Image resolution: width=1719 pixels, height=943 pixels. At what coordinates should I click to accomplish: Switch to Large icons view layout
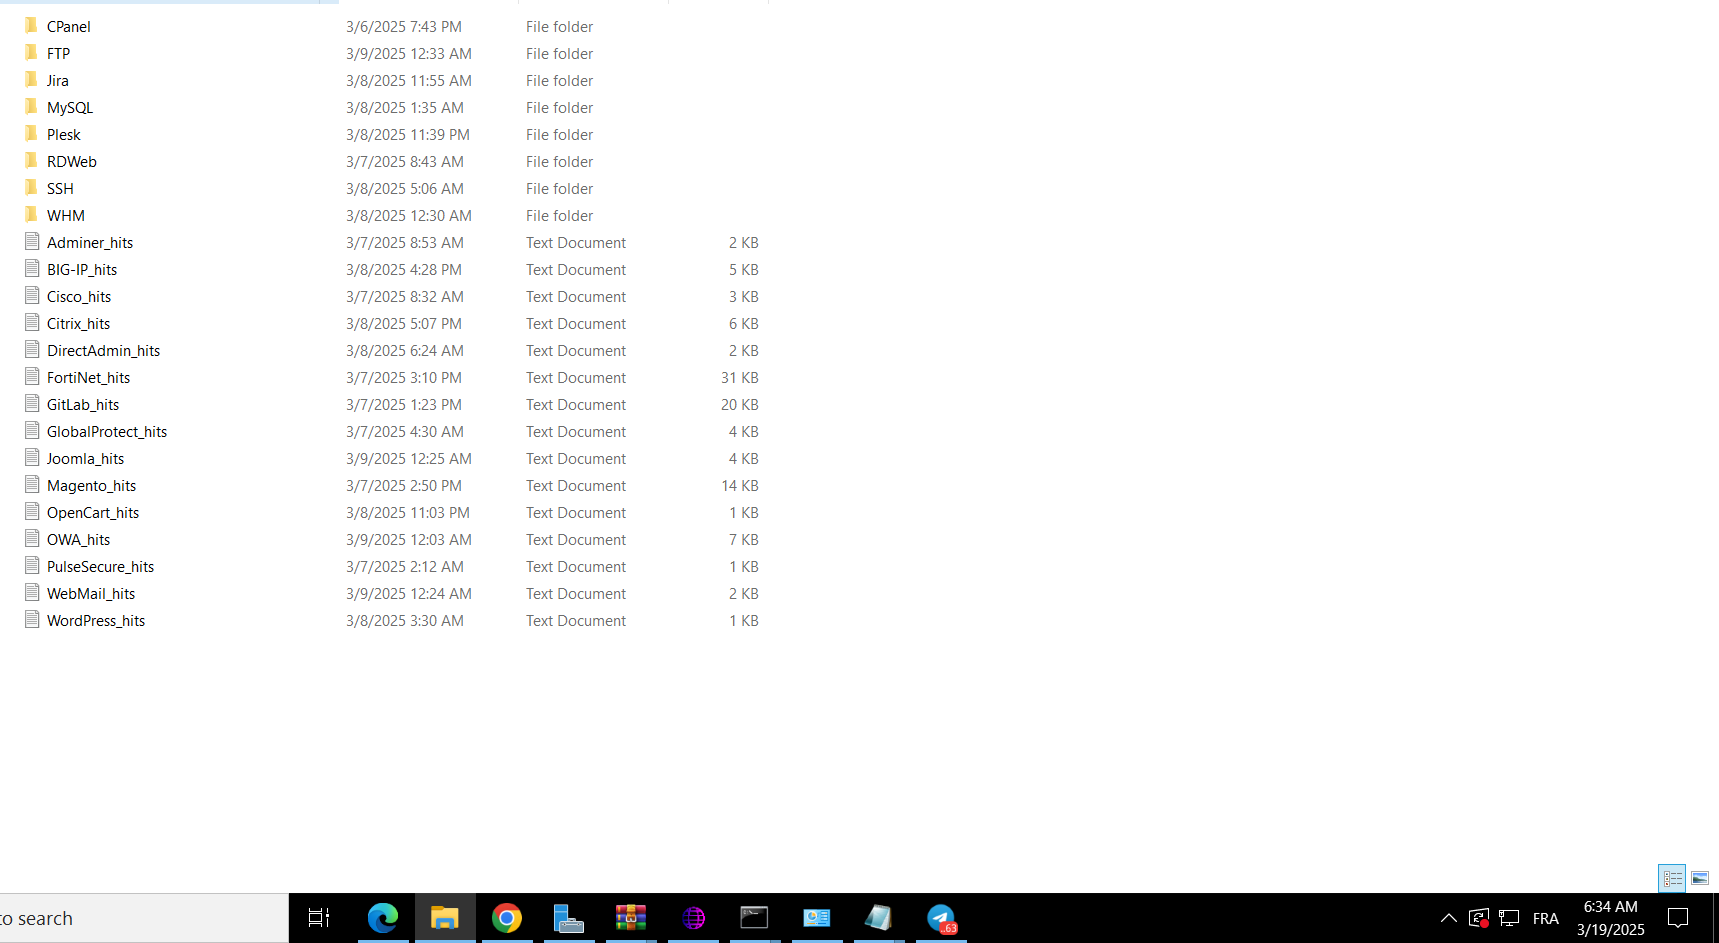pos(1700,878)
